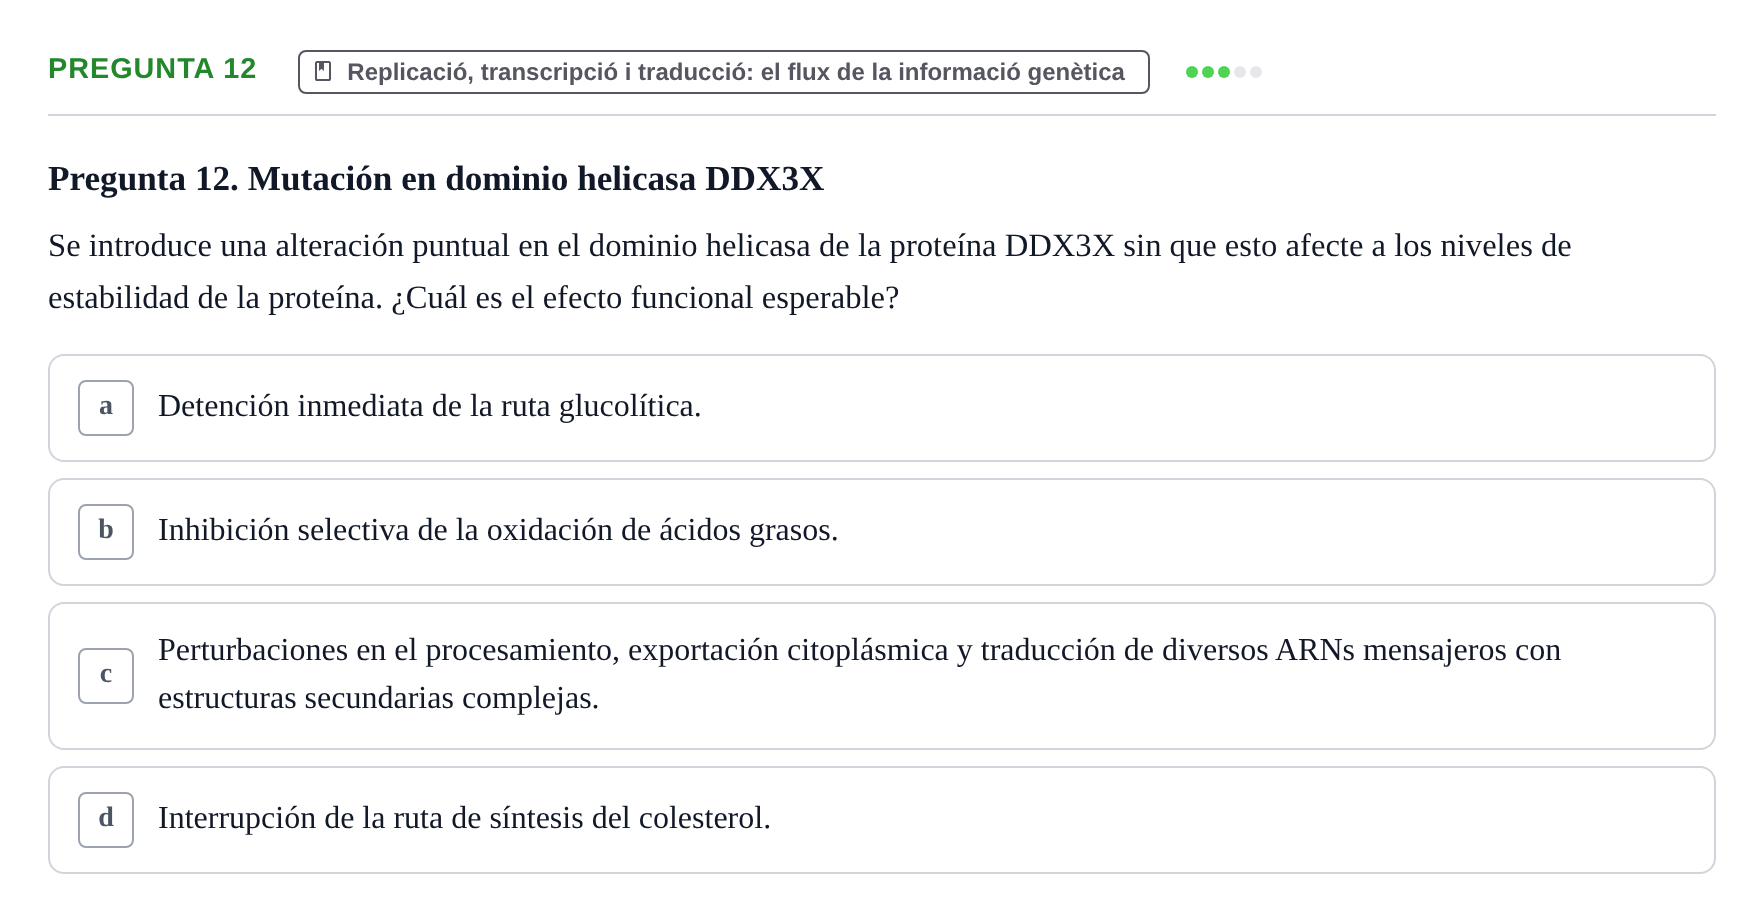Click the book icon in topic tag

[x=323, y=72]
